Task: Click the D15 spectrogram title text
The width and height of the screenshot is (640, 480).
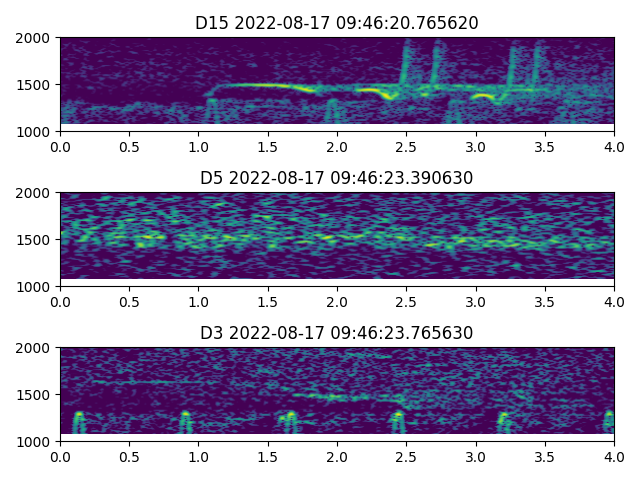Action: coord(337,23)
